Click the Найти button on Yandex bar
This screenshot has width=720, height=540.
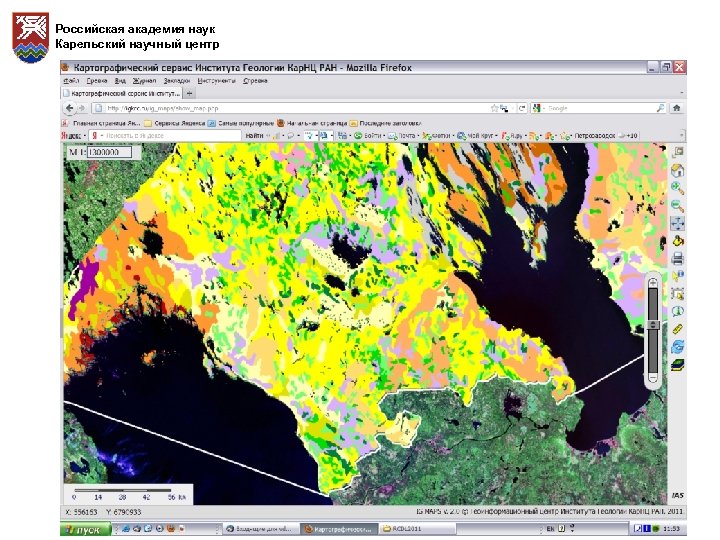254,136
